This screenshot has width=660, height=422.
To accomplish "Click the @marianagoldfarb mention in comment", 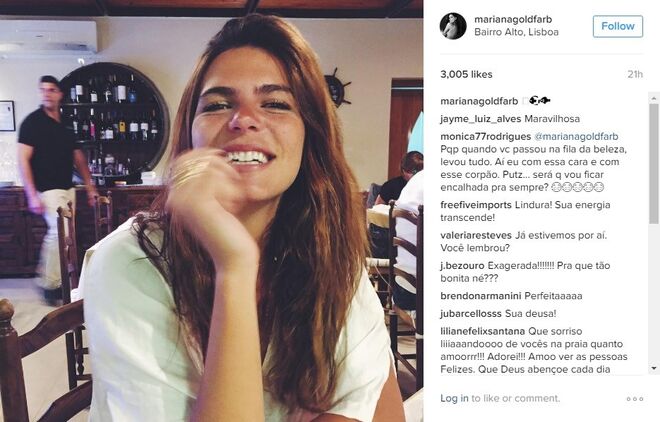I will (576, 137).
